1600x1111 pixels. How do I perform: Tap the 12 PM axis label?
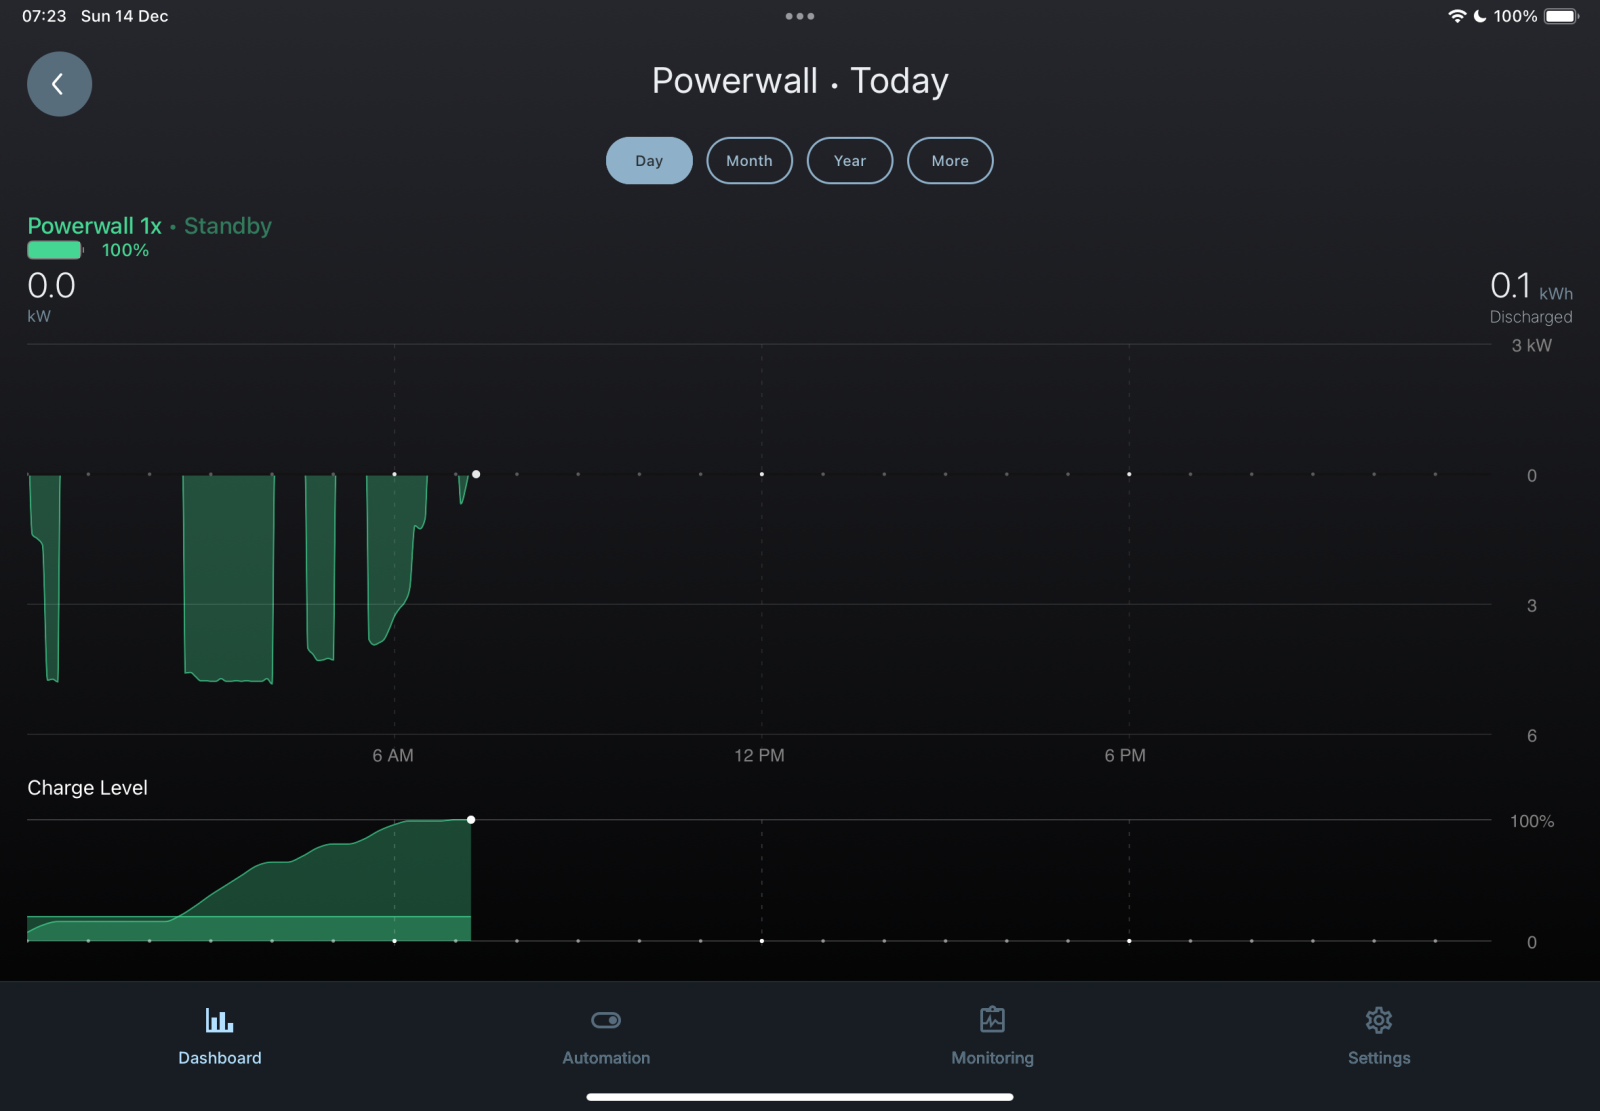(759, 756)
